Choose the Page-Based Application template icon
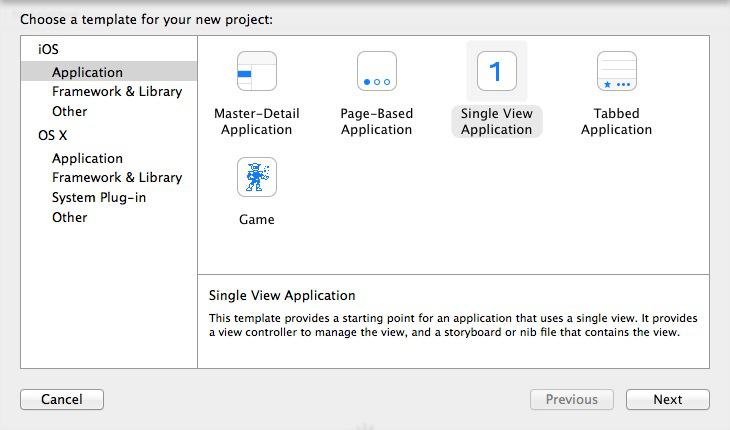 coord(376,72)
